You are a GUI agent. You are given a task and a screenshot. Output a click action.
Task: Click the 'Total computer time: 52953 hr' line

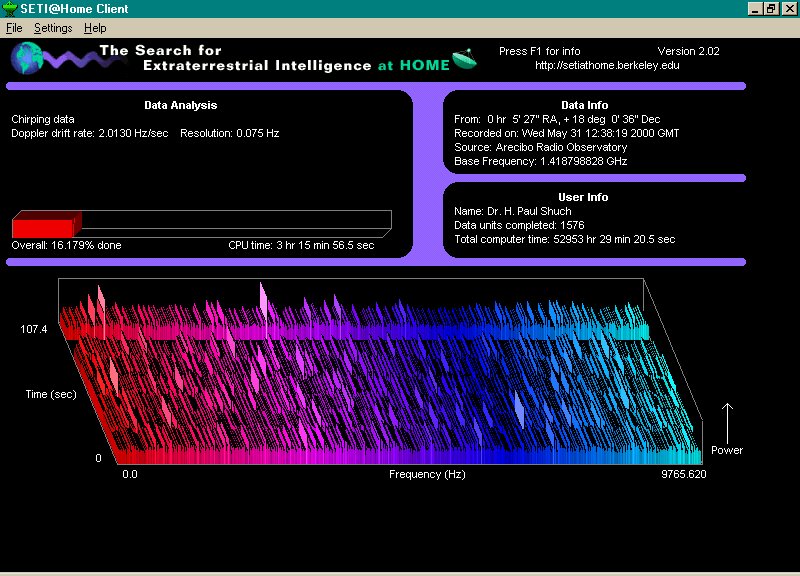pyautogui.click(x=565, y=239)
